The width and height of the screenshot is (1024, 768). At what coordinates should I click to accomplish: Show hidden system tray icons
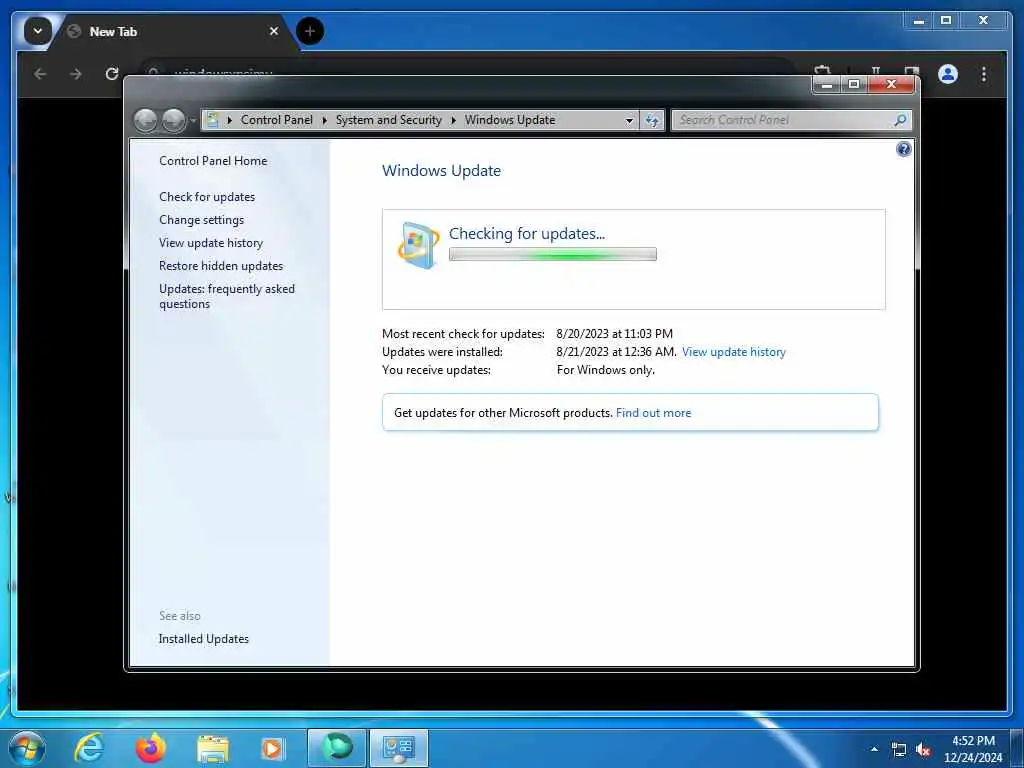coord(874,749)
